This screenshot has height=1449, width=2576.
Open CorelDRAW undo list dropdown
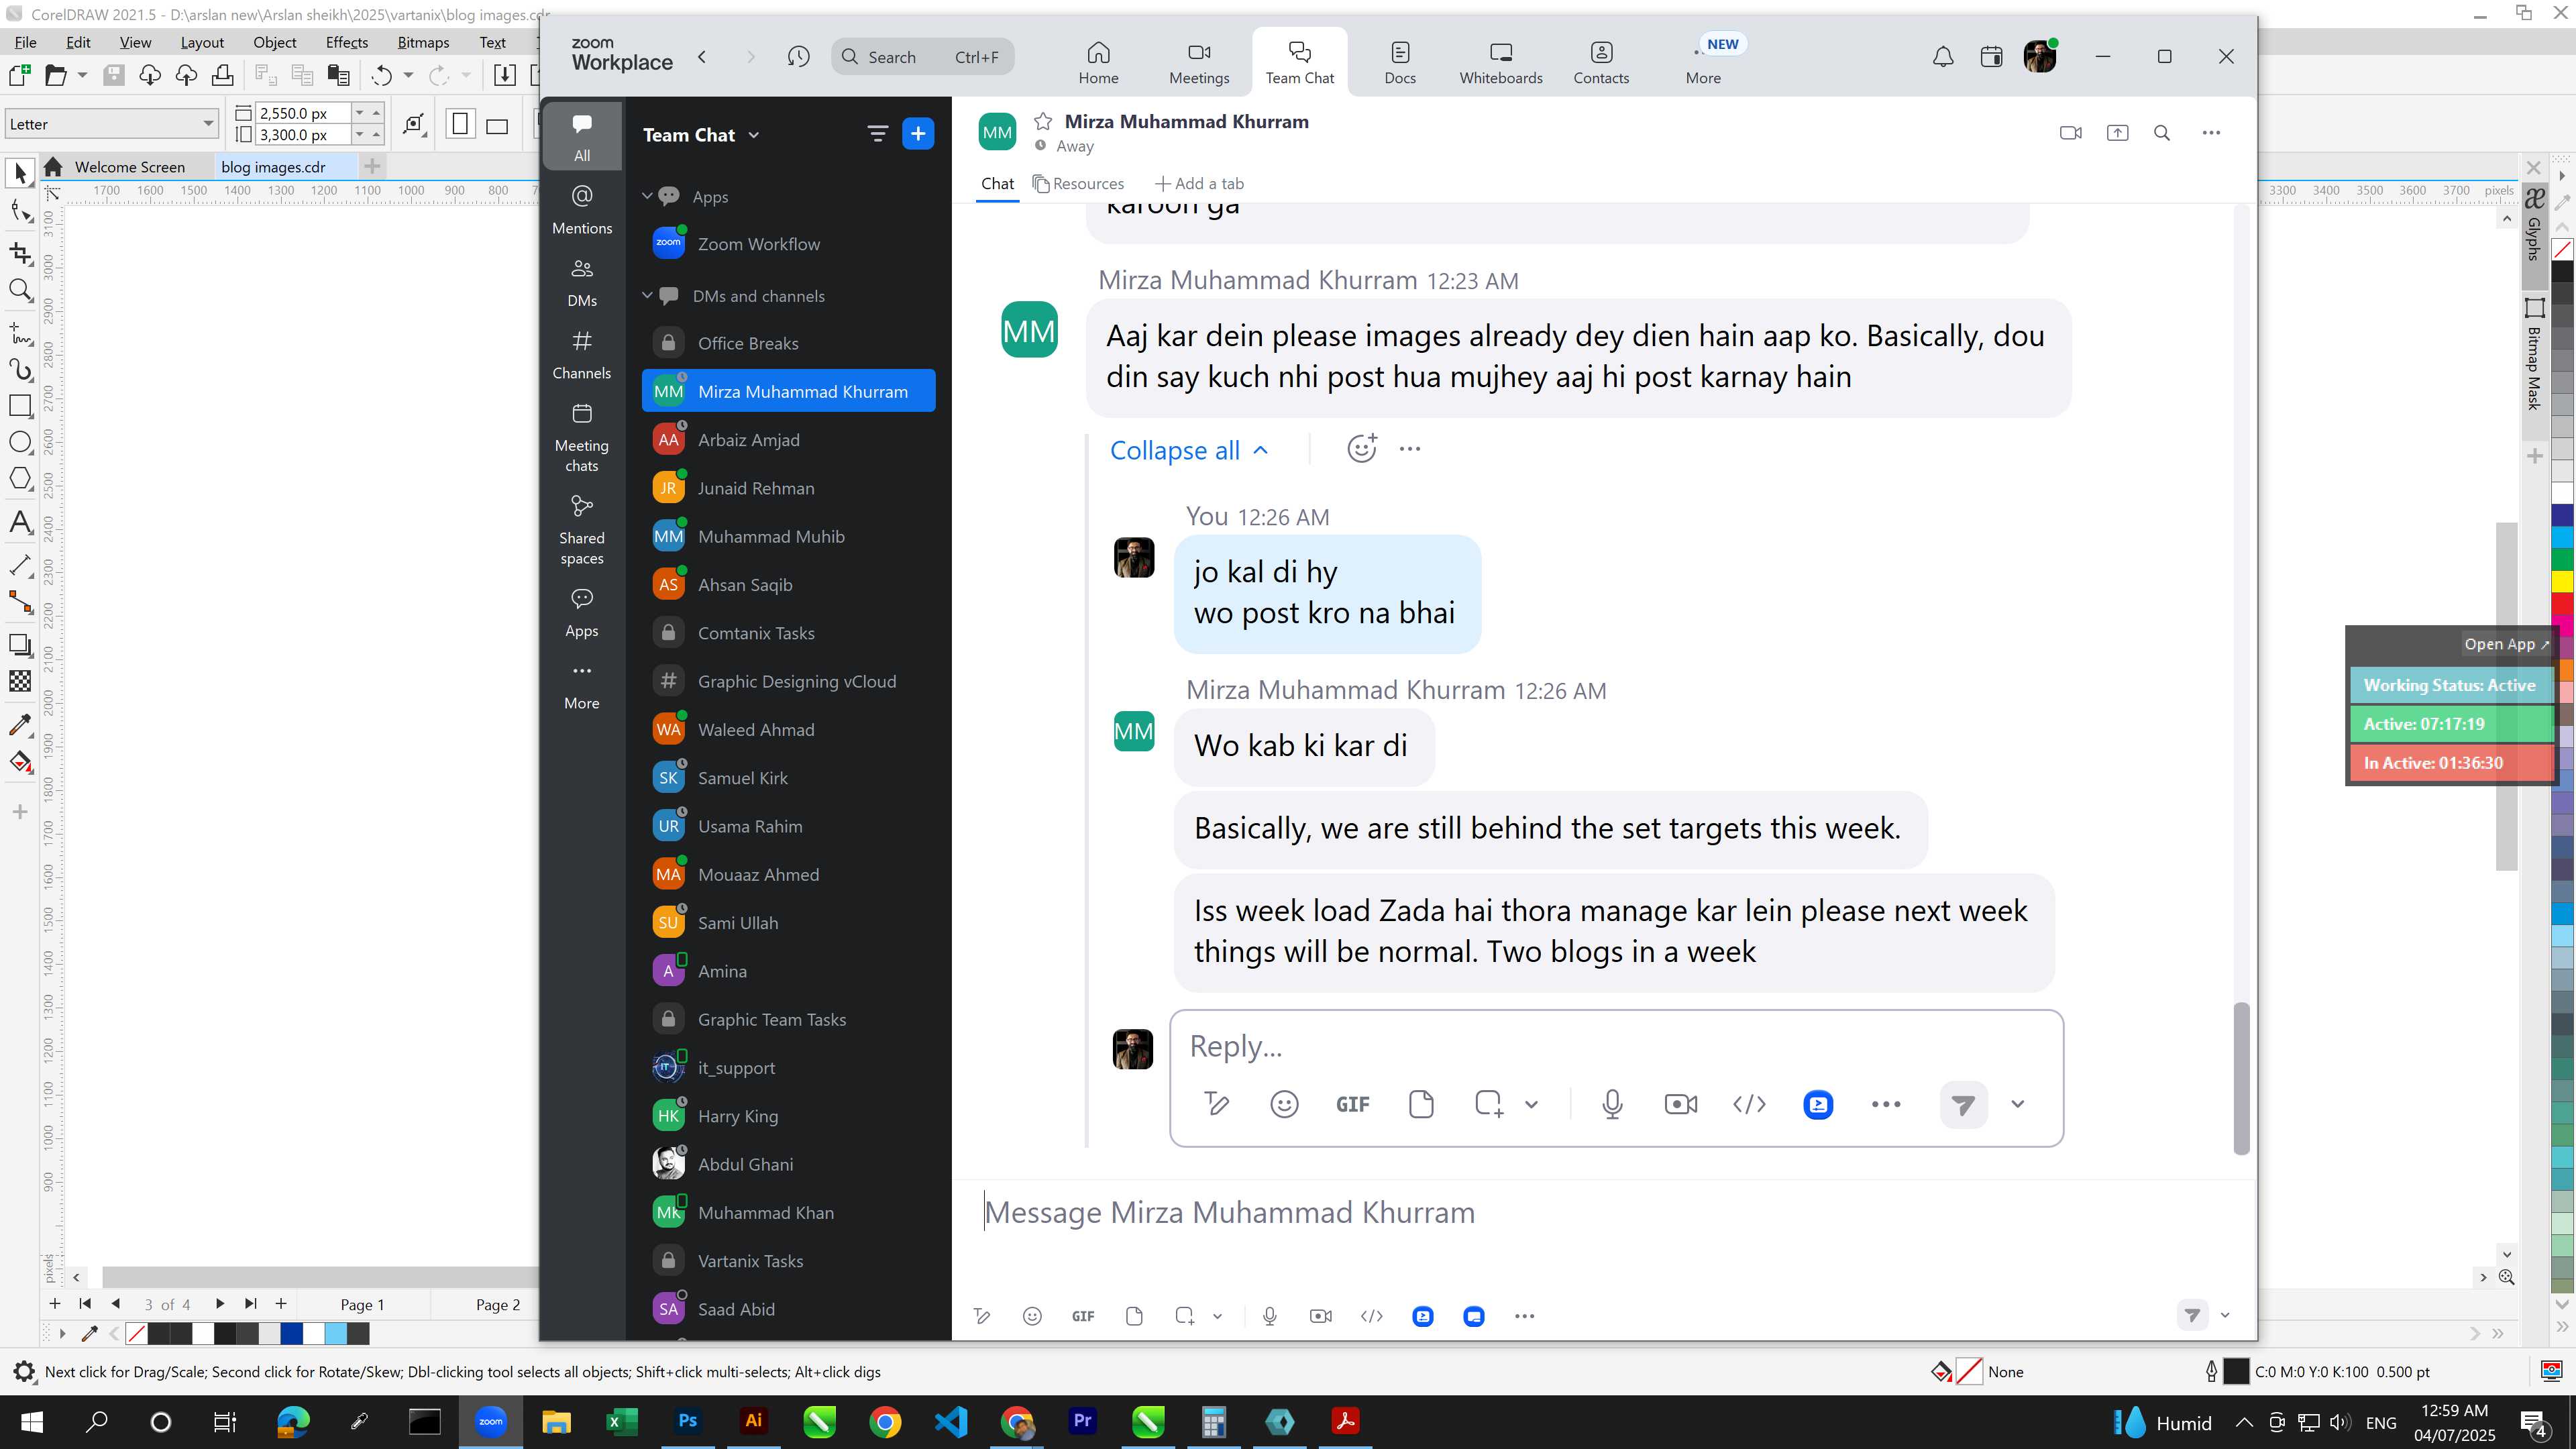[408, 75]
